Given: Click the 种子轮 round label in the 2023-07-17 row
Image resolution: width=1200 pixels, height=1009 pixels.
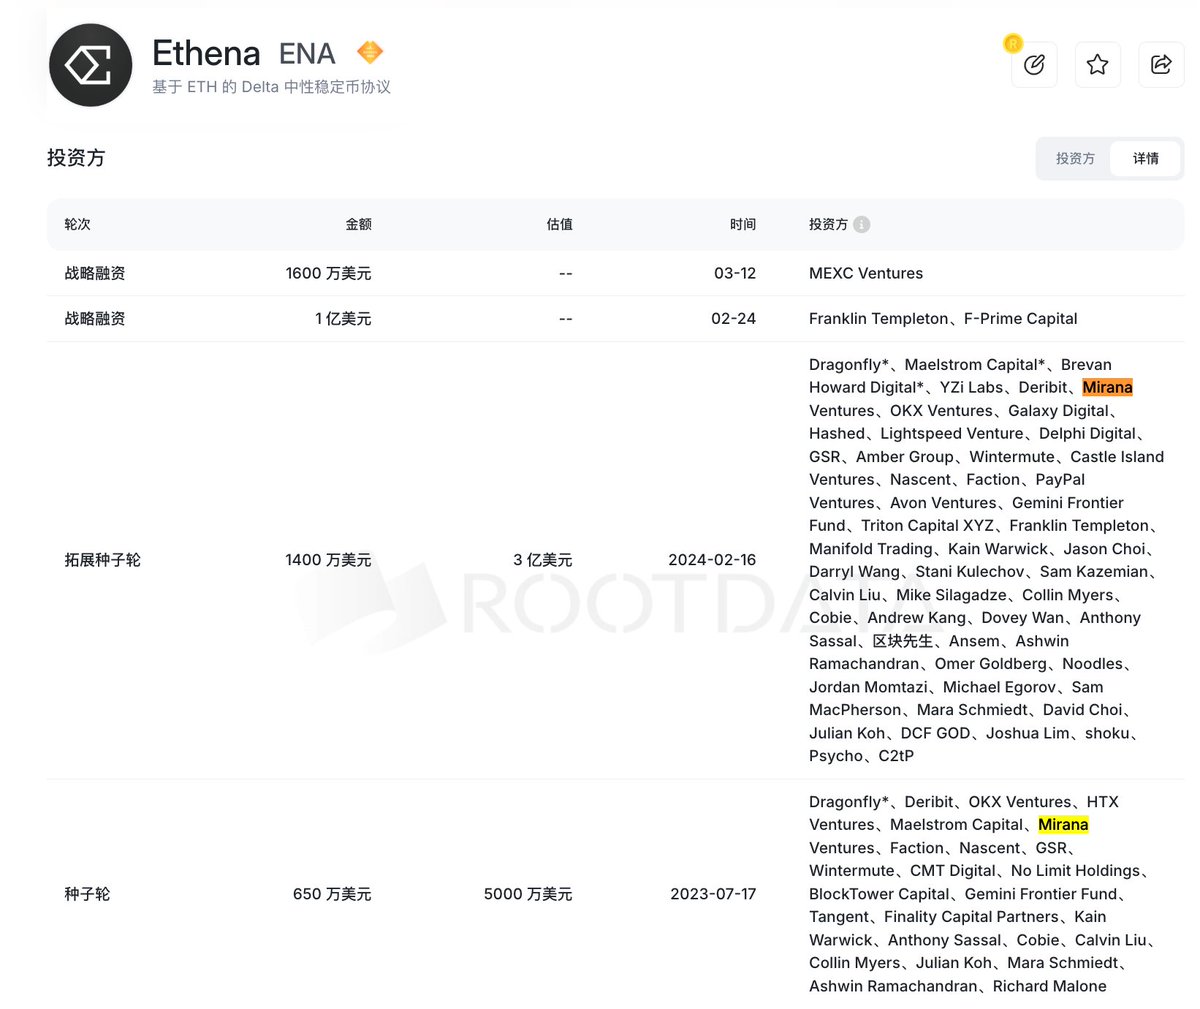Looking at the screenshot, I should [x=87, y=894].
